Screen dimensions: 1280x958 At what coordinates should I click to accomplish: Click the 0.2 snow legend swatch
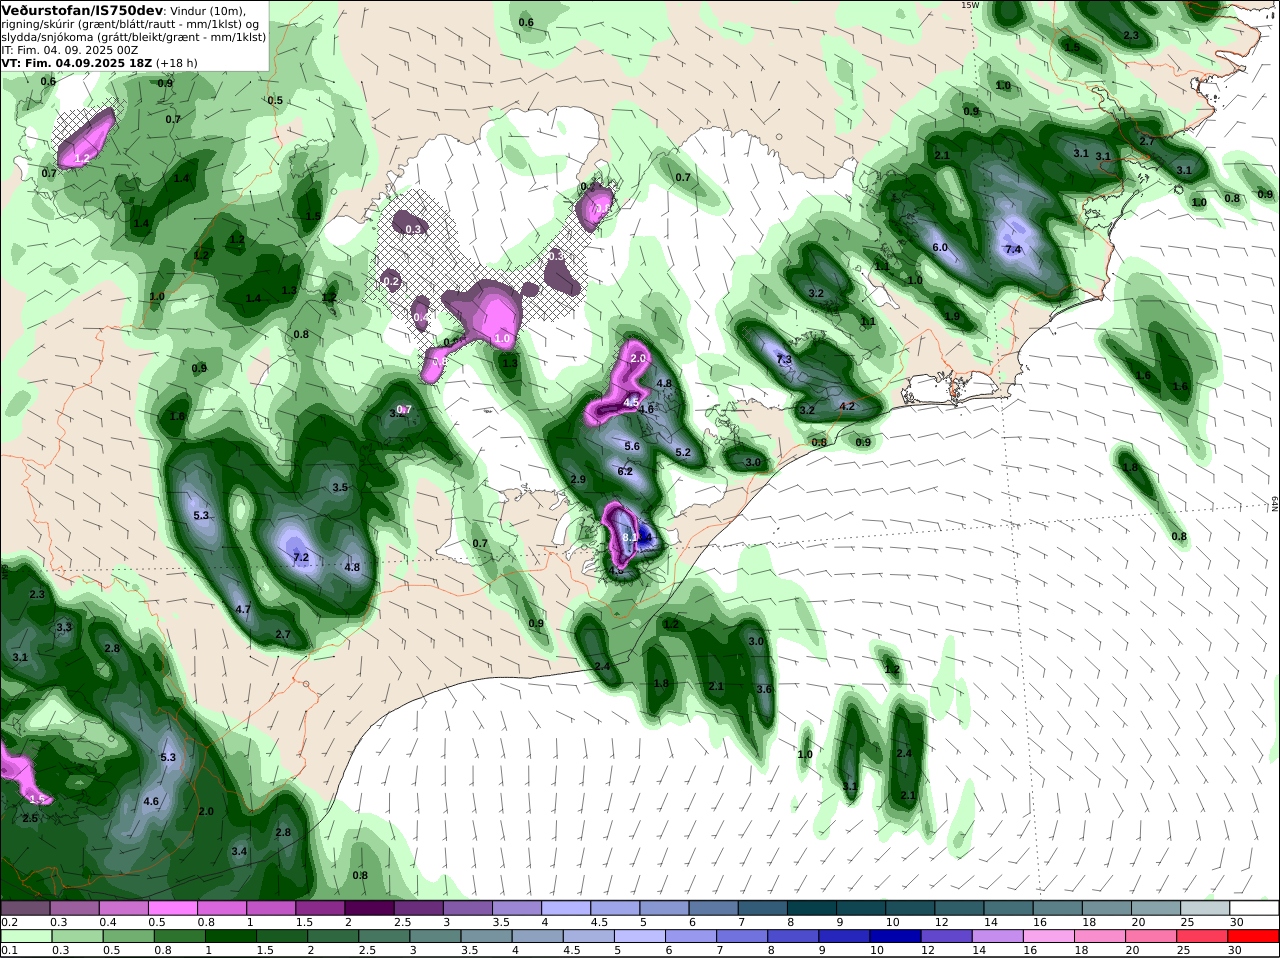point(26,907)
